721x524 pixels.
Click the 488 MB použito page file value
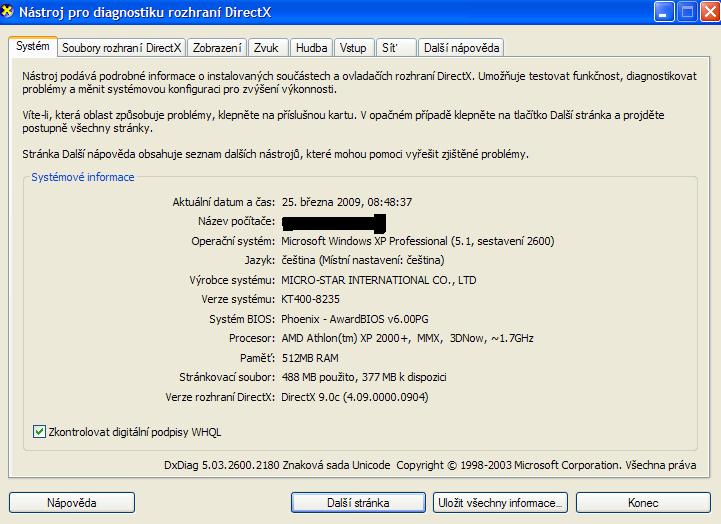click(364, 377)
